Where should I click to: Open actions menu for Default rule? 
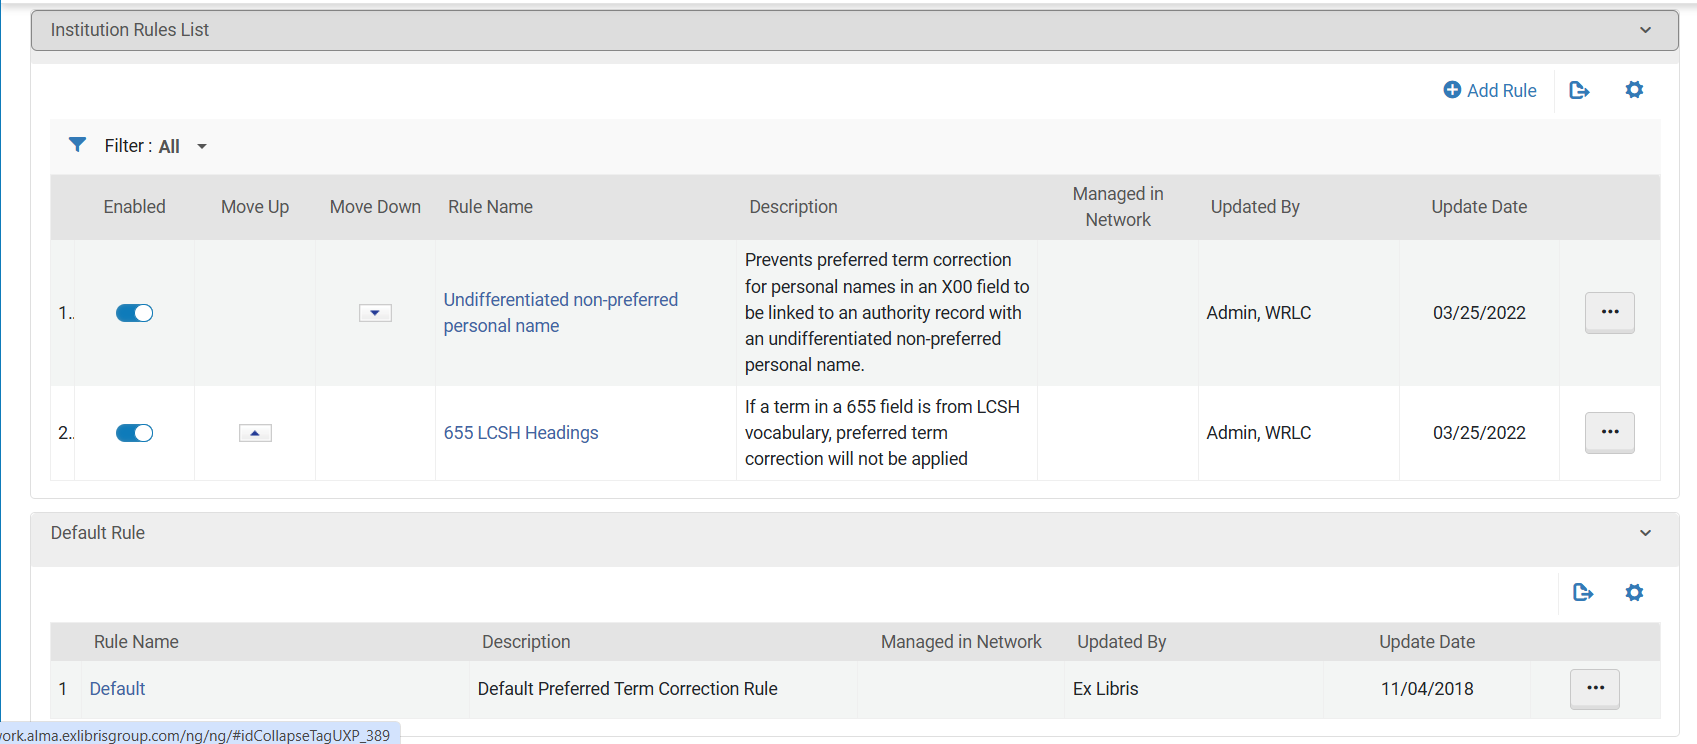[x=1594, y=688]
